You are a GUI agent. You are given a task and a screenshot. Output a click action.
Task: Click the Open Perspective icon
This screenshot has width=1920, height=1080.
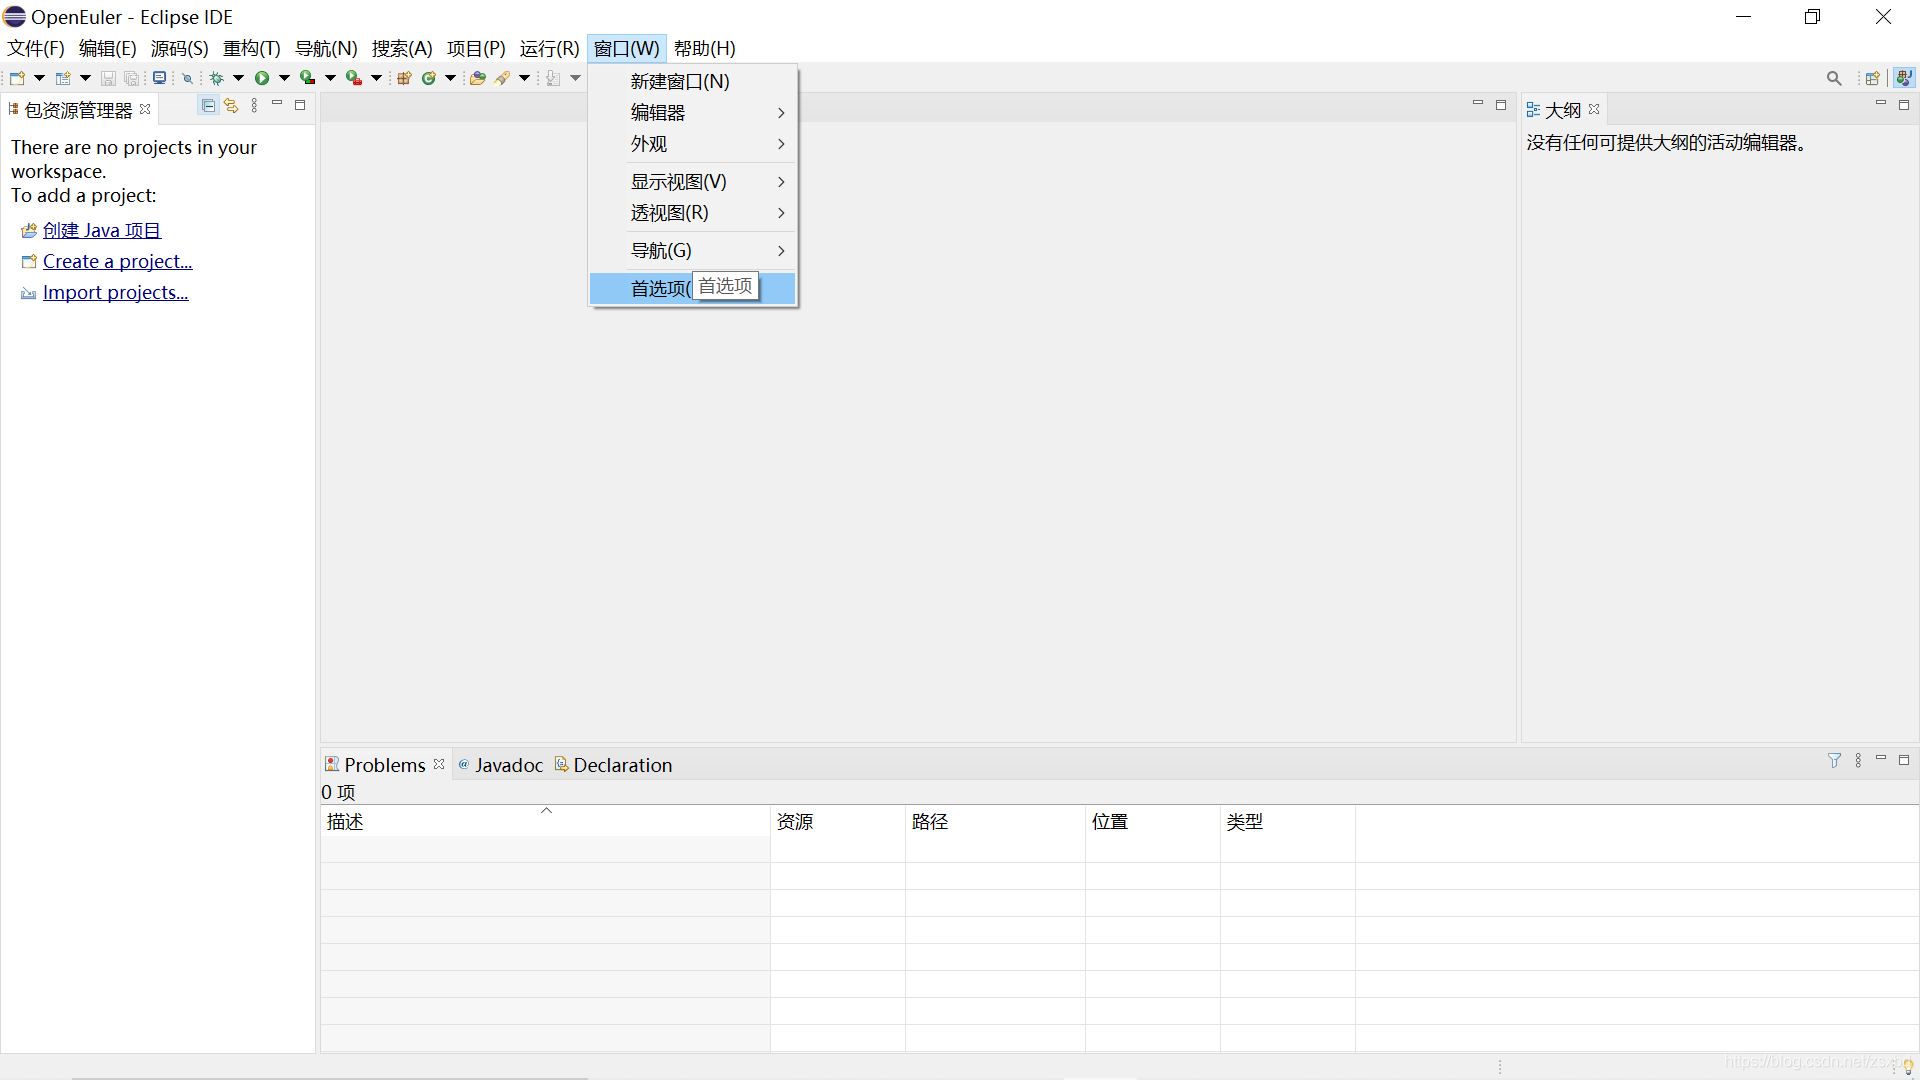tap(1873, 78)
